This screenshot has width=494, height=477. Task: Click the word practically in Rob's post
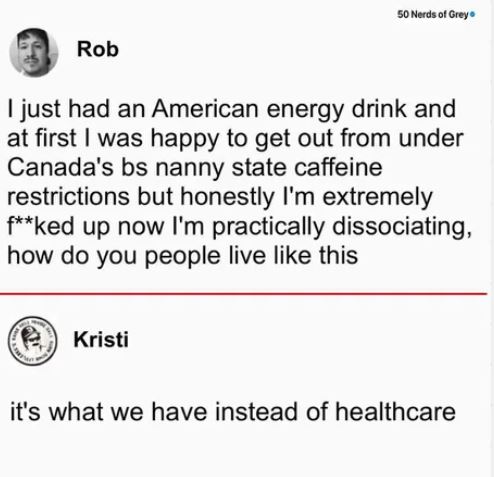[268, 228]
